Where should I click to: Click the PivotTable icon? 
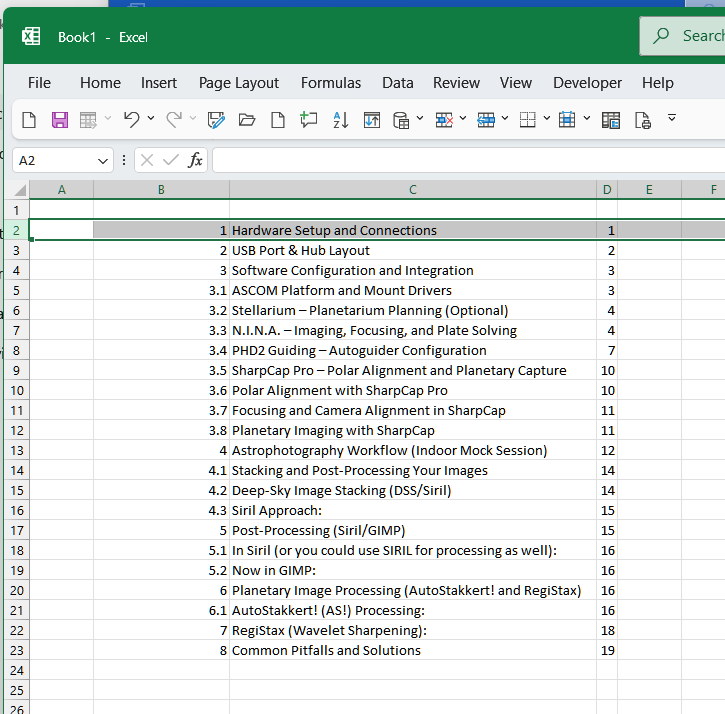pos(611,120)
